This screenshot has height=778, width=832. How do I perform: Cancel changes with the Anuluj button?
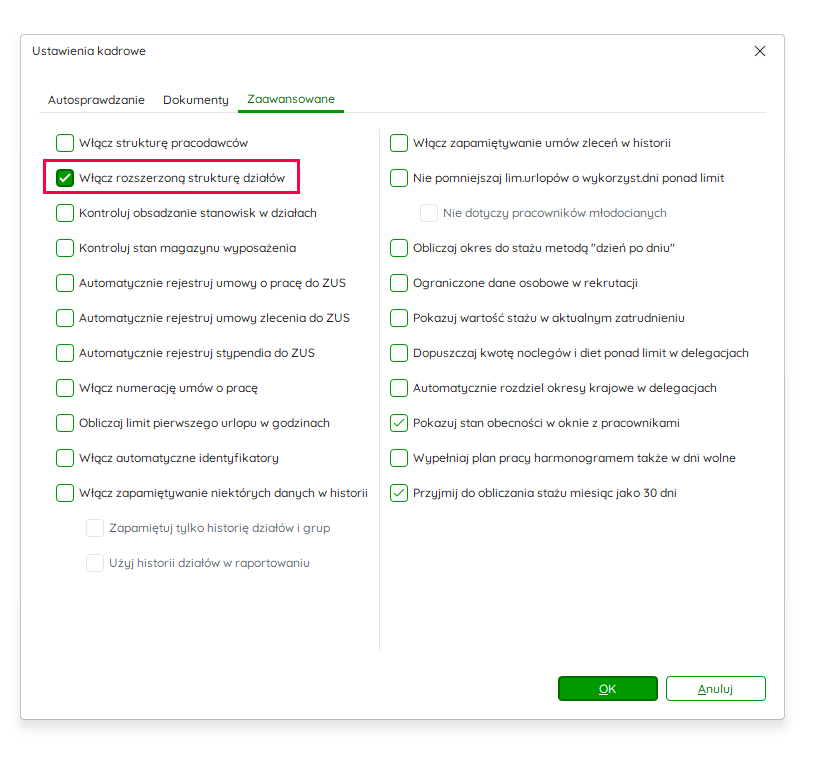(716, 688)
